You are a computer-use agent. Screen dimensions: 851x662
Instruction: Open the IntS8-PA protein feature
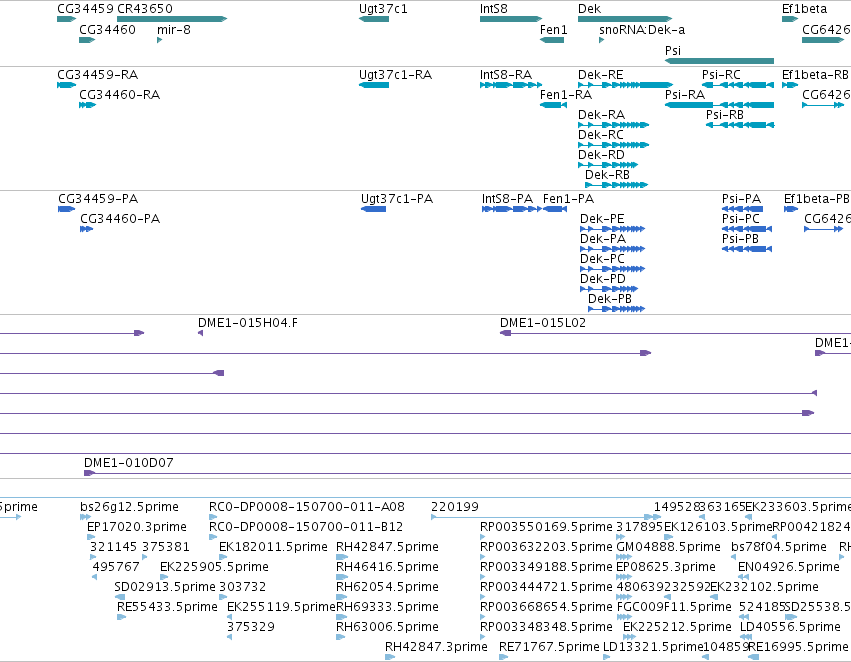point(511,209)
